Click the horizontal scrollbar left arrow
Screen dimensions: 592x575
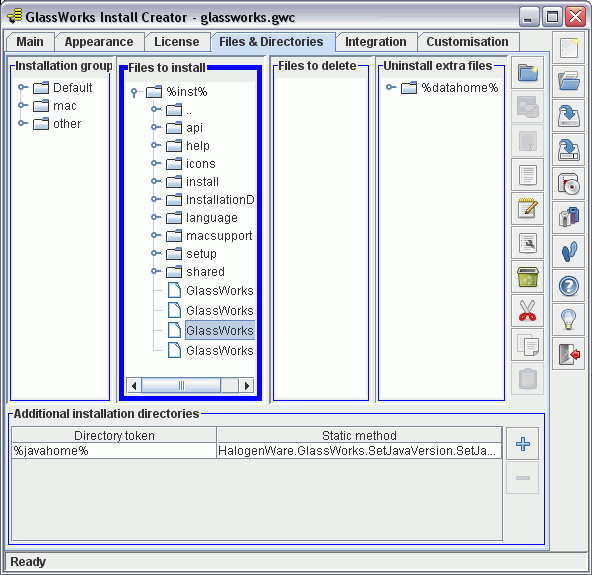[134, 385]
